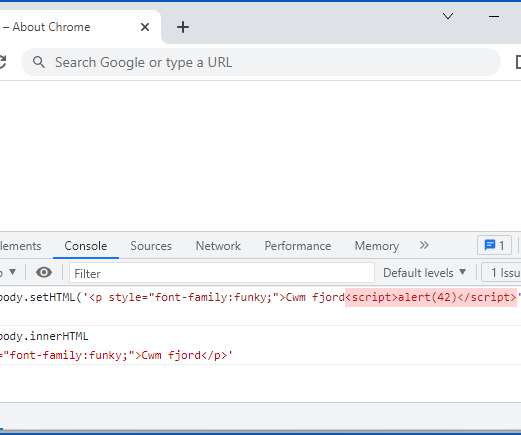Open the tab search chevron

(448, 16)
